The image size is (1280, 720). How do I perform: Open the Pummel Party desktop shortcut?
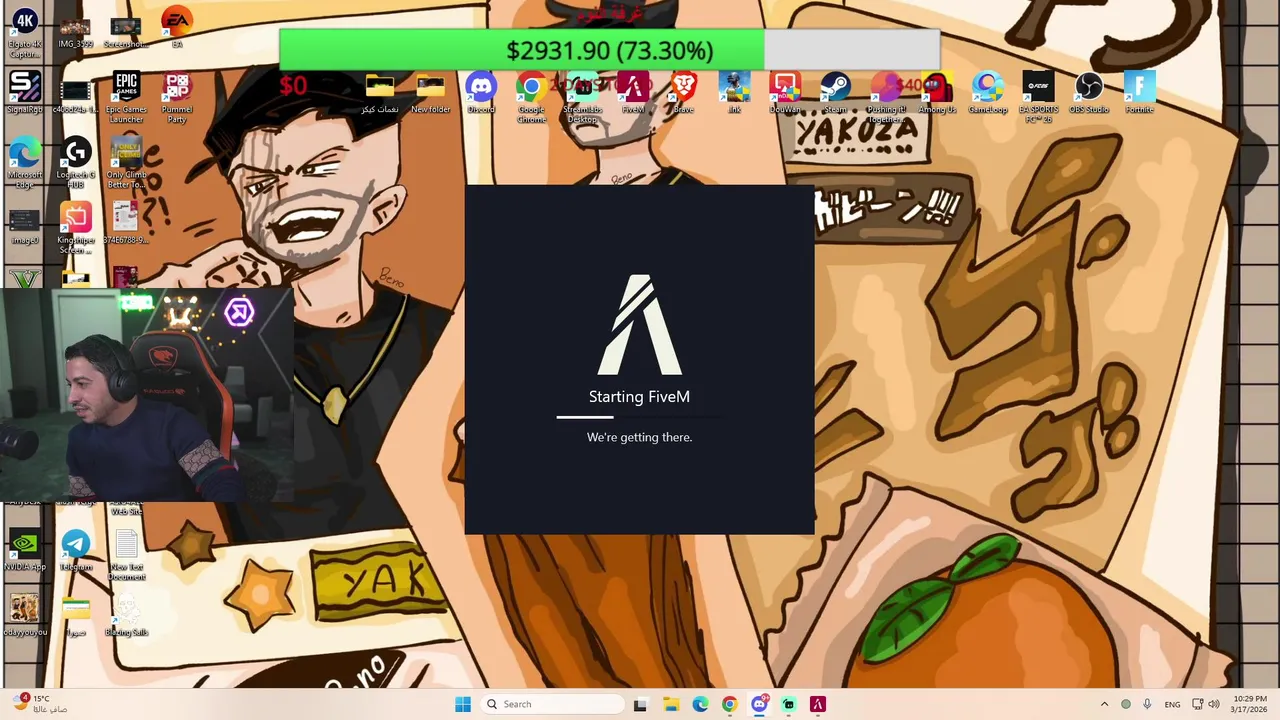176,96
